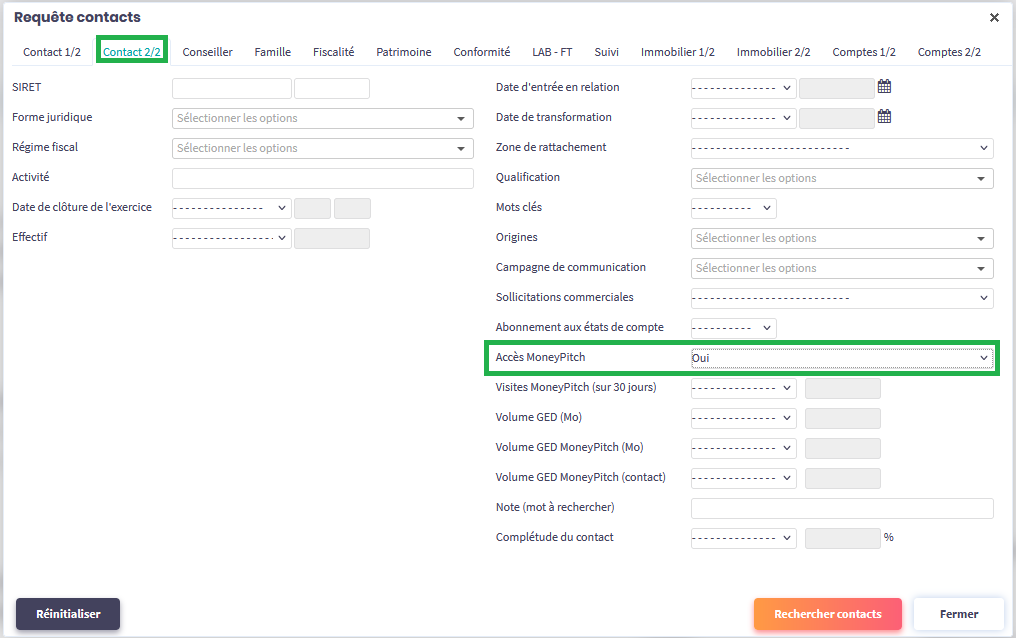This screenshot has height=638, width=1016.
Task: Focus the Note (mot à rechercher) field
Action: [x=841, y=508]
